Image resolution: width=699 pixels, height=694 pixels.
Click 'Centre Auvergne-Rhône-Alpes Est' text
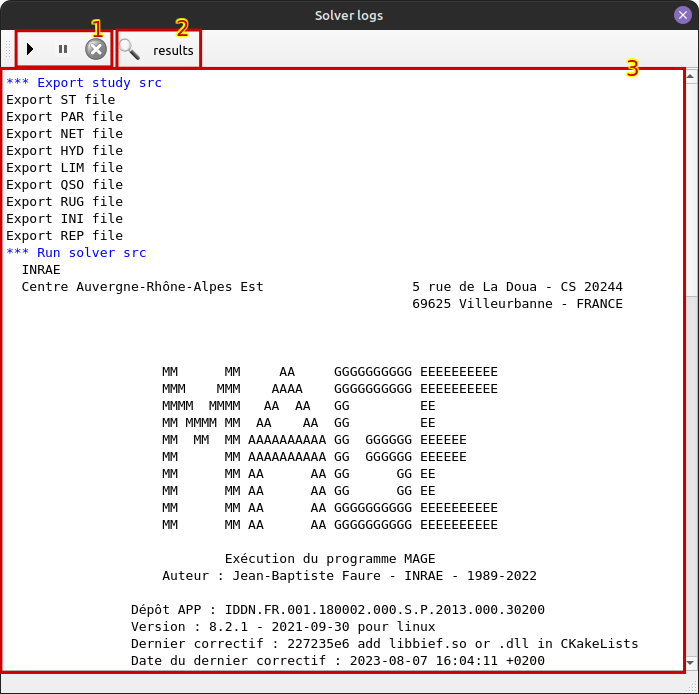click(x=142, y=287)
